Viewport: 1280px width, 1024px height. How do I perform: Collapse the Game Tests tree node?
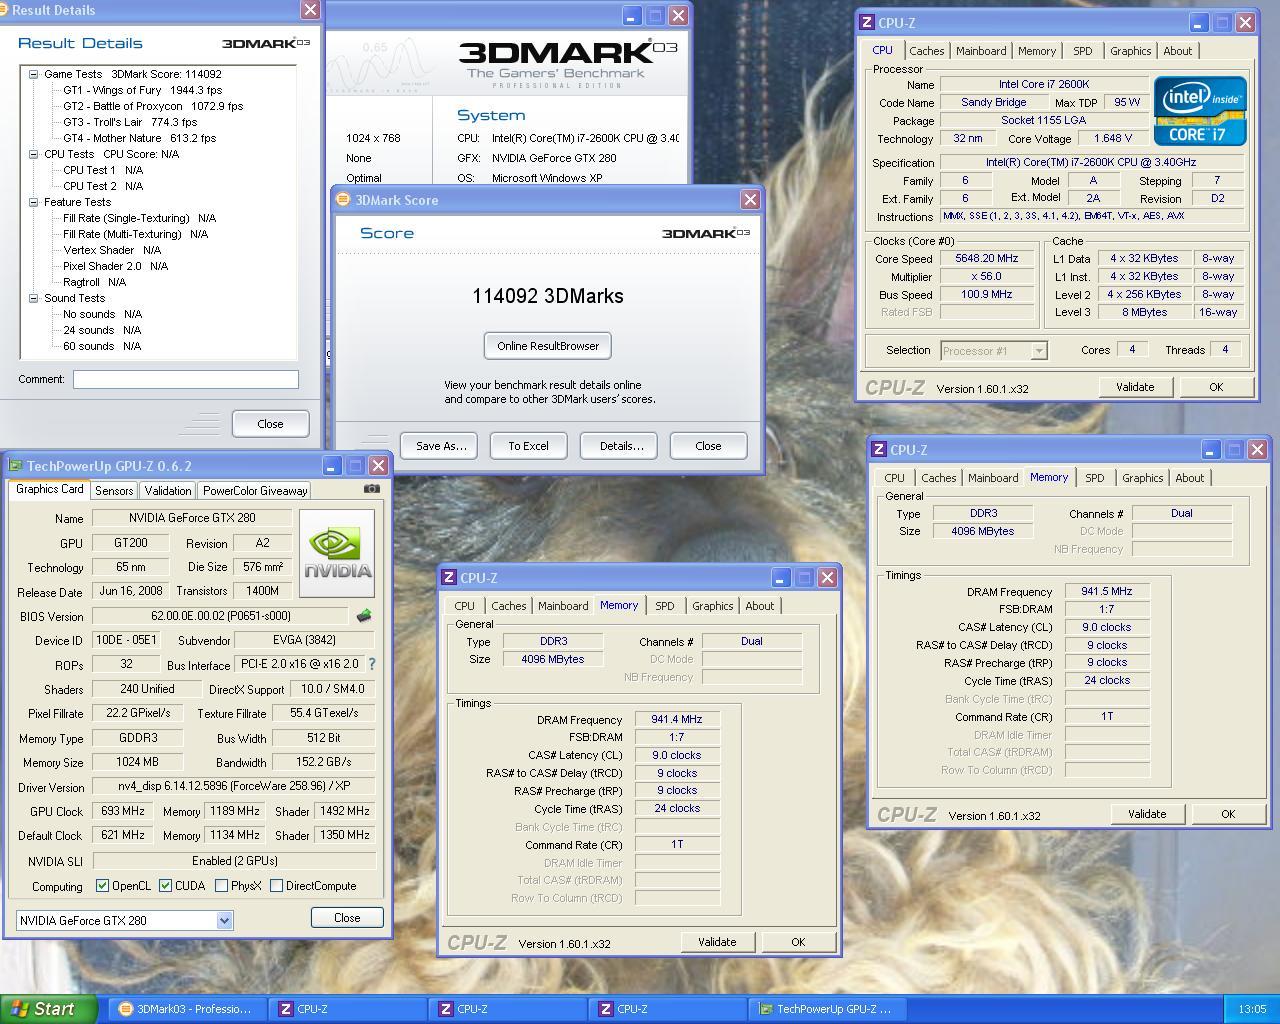click(x=33, y=74)
